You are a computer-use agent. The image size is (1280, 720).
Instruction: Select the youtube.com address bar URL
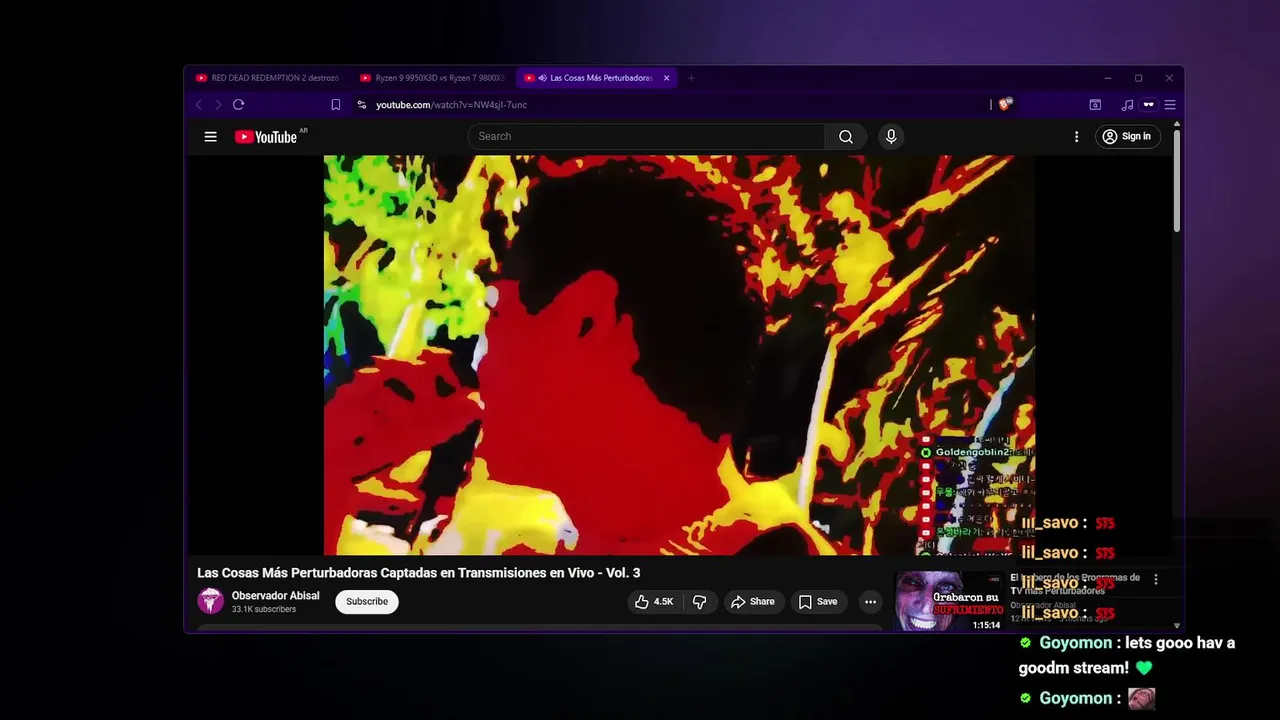pyautogui.click(x=451, y=105)
